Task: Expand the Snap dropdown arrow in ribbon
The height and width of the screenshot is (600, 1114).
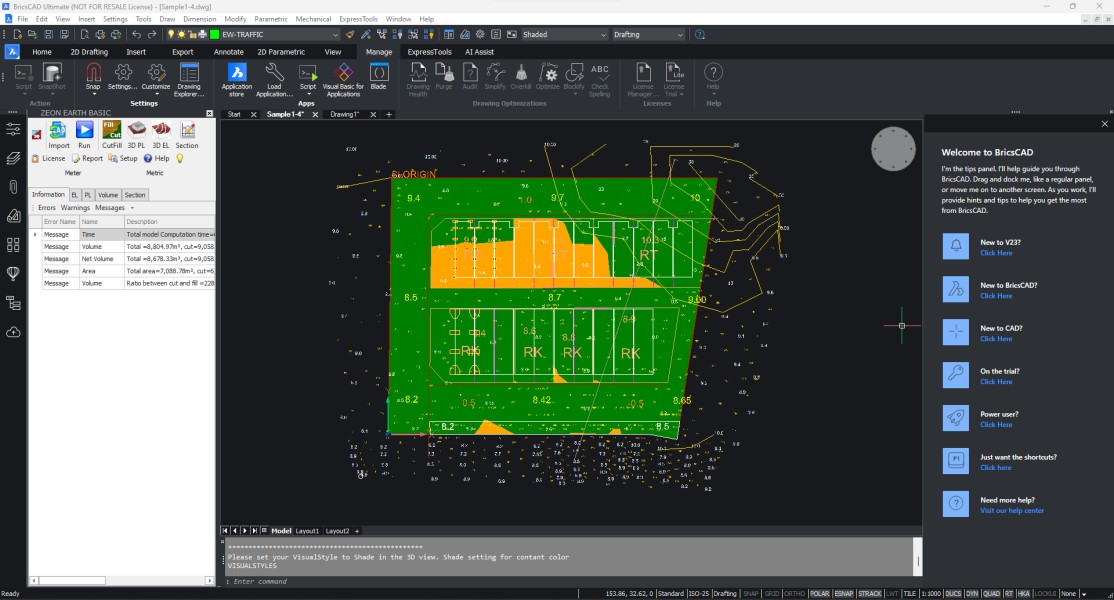Action: pyautogui.click(x=93, y=94)
